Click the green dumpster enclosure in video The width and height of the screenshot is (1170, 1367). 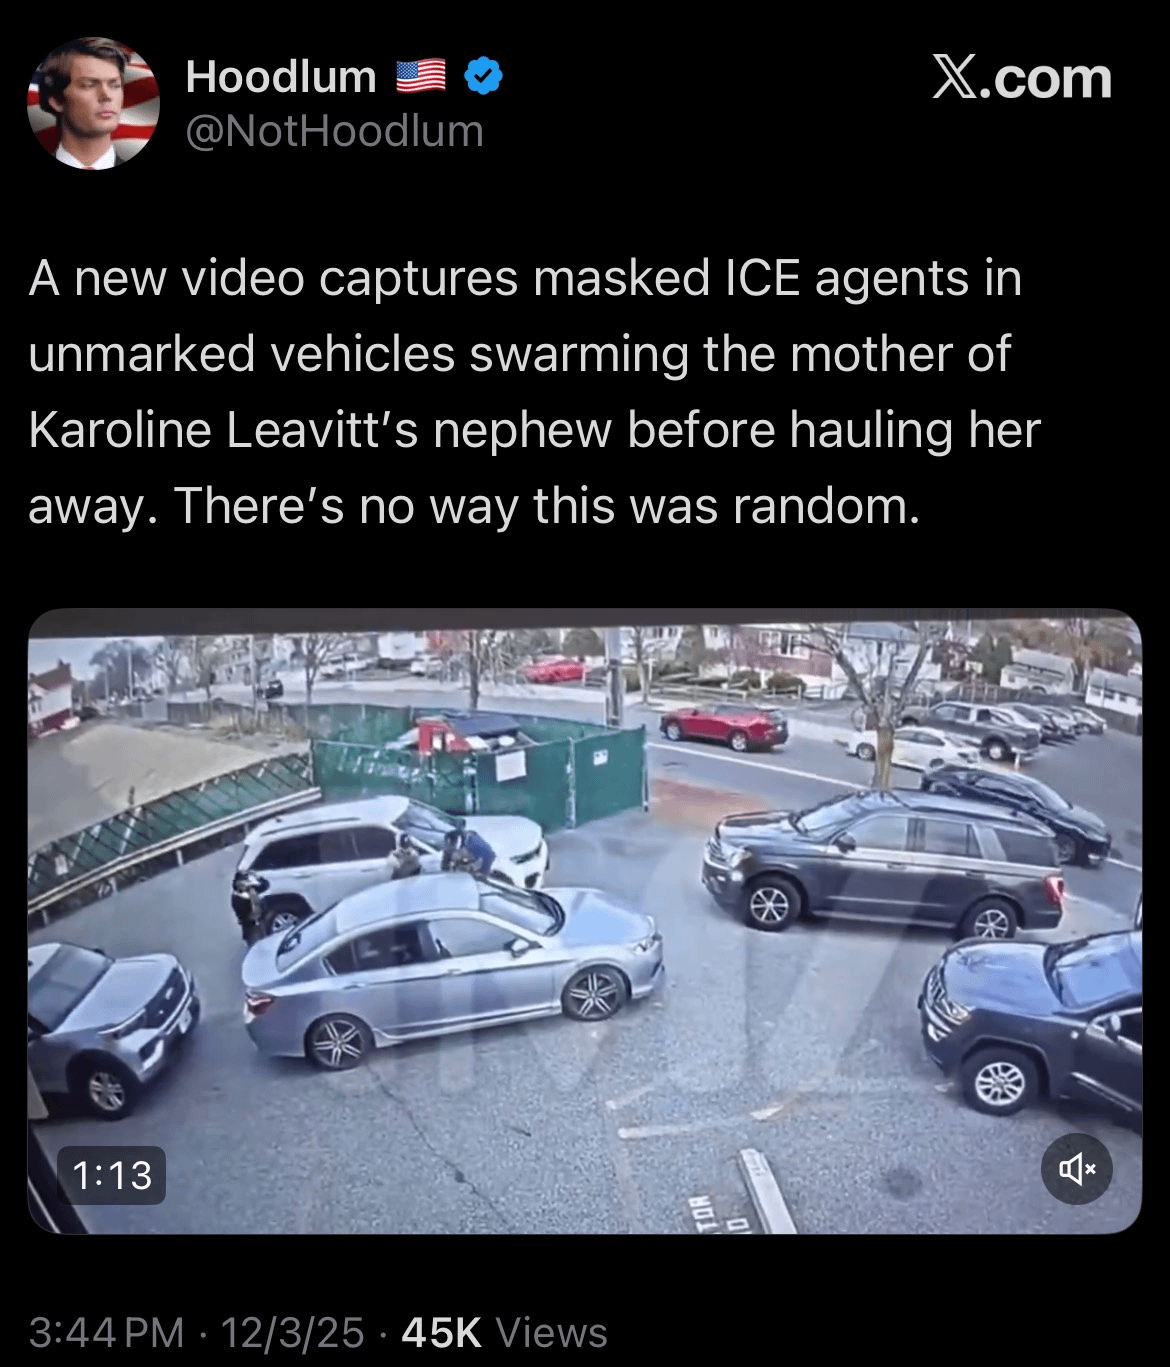coord(480,762)
